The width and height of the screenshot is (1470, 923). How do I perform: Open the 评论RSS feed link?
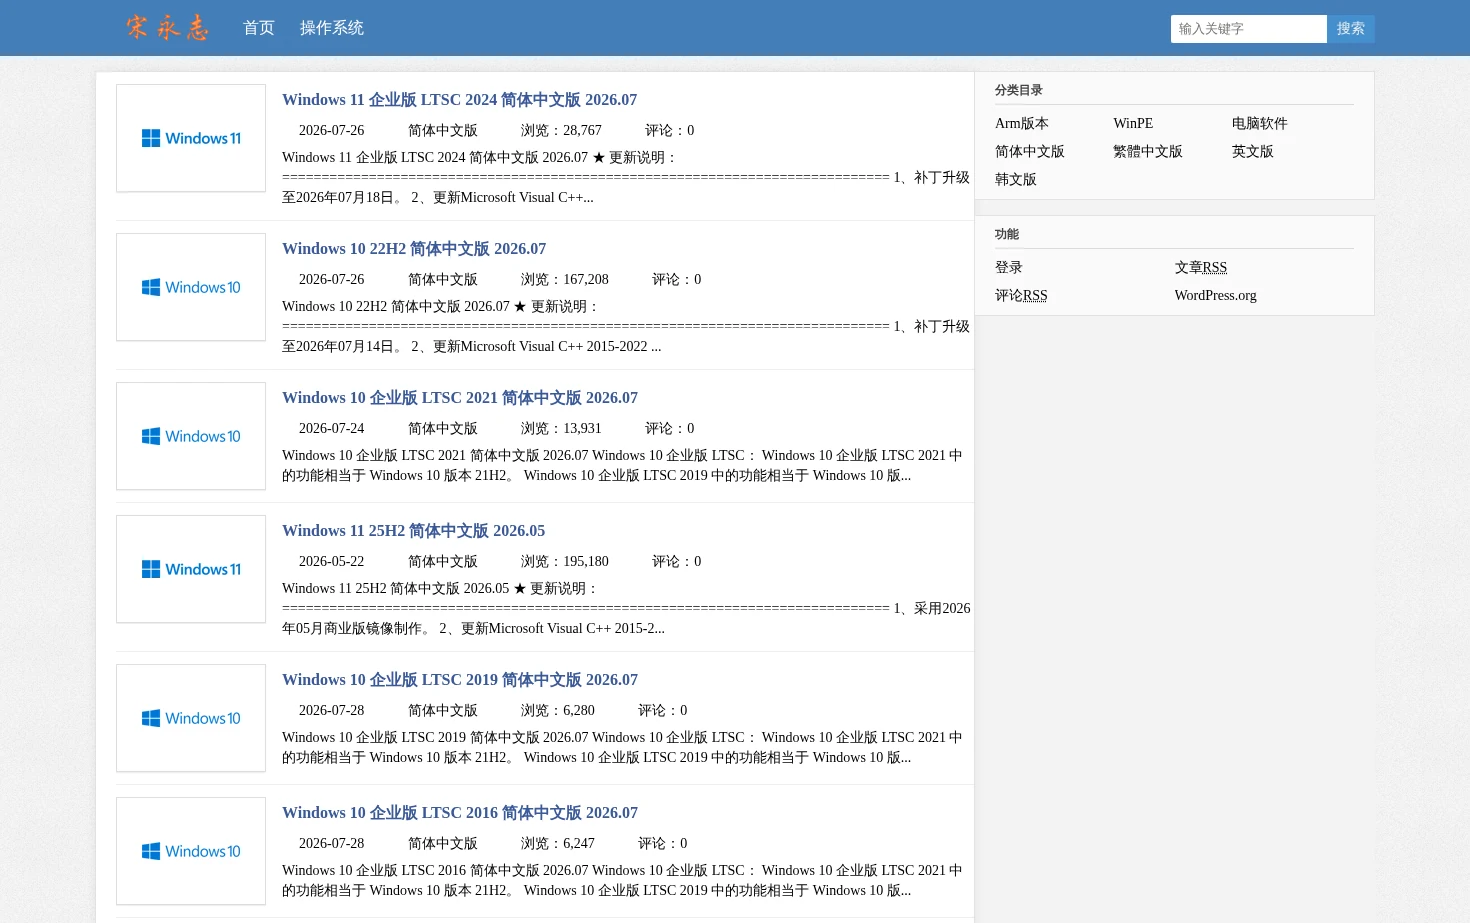[1021, 296]
